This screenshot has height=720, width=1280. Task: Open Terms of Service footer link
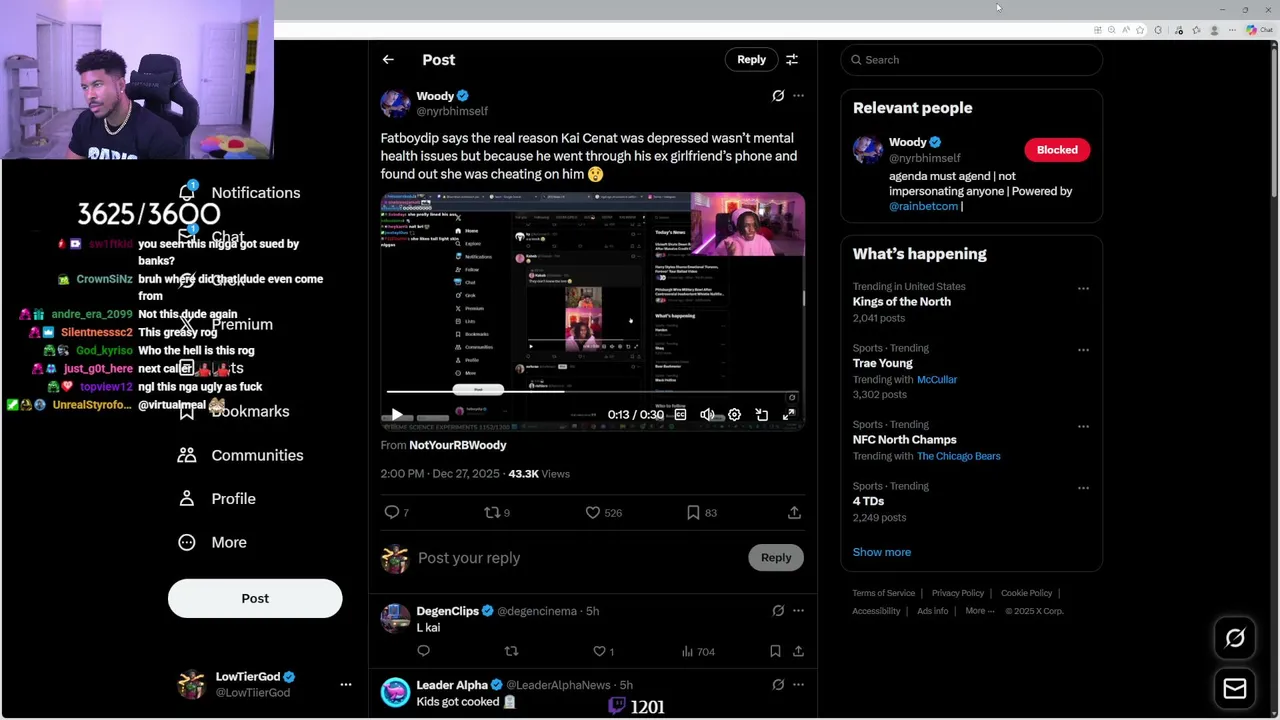point(883,593)
